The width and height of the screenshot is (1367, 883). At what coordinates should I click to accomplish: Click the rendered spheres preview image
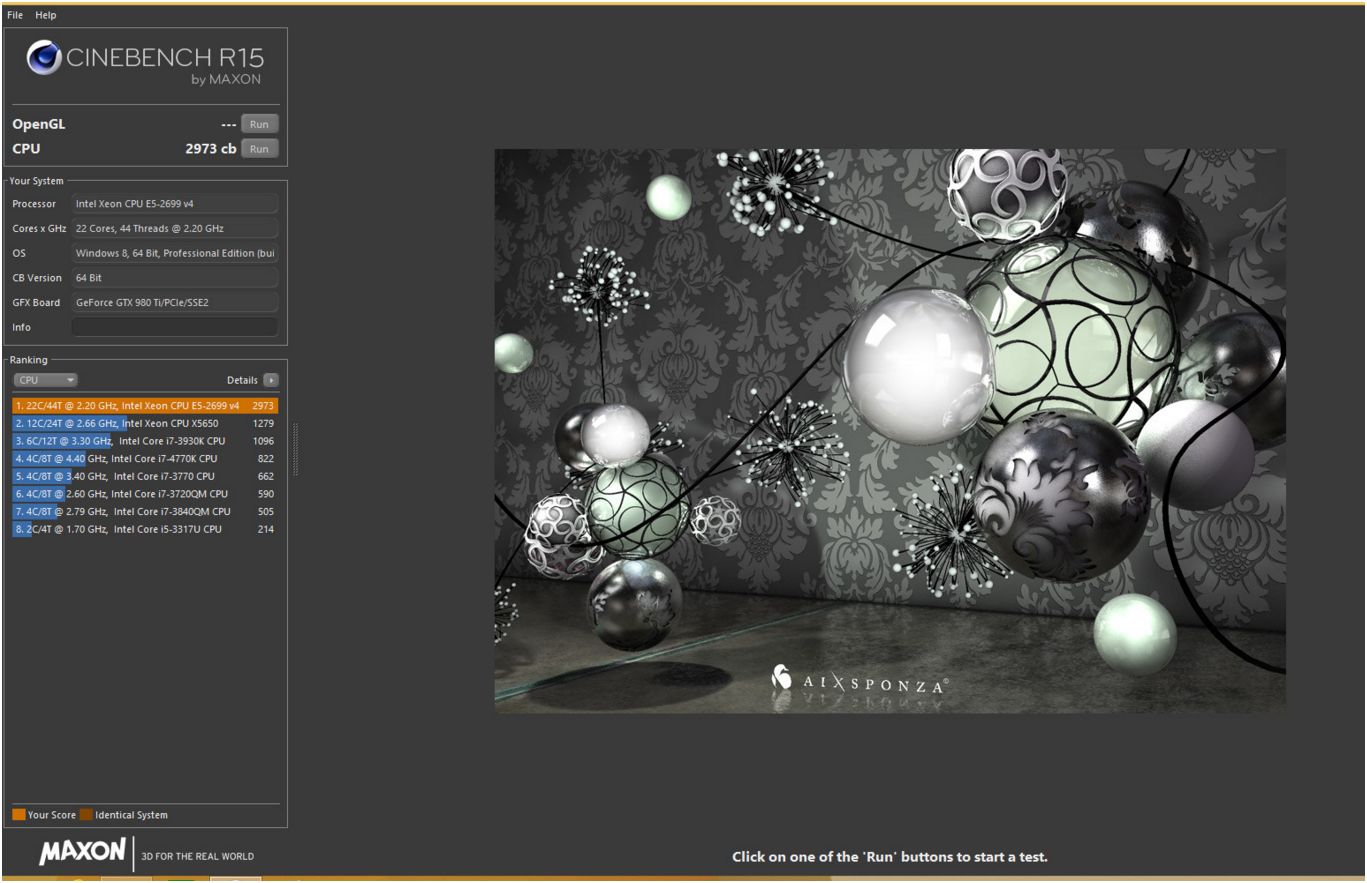[x=890, y=430]
